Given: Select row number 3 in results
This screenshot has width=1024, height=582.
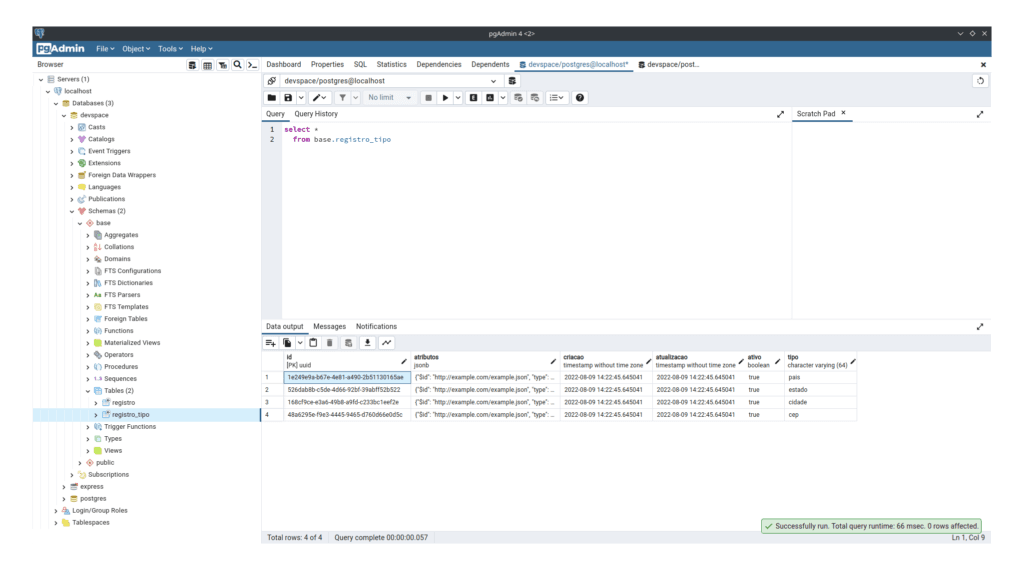Looking at the screenshot, I should 272,402.
